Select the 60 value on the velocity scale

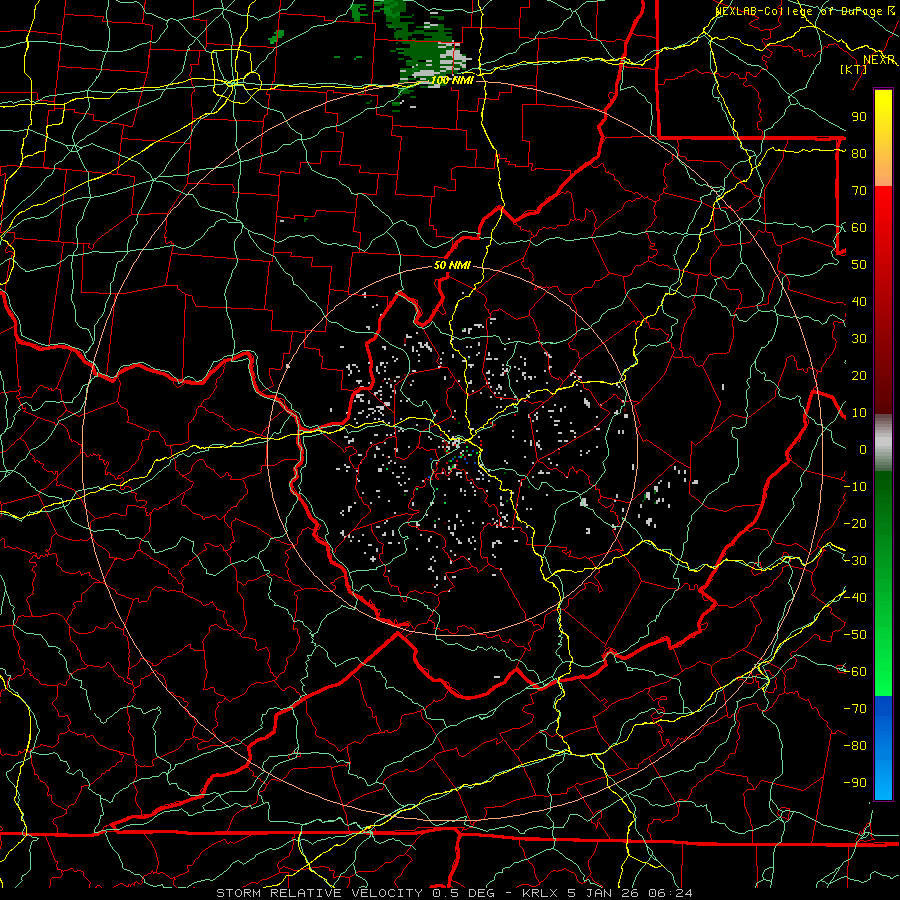pyautogui.click(x=859, y=227)
